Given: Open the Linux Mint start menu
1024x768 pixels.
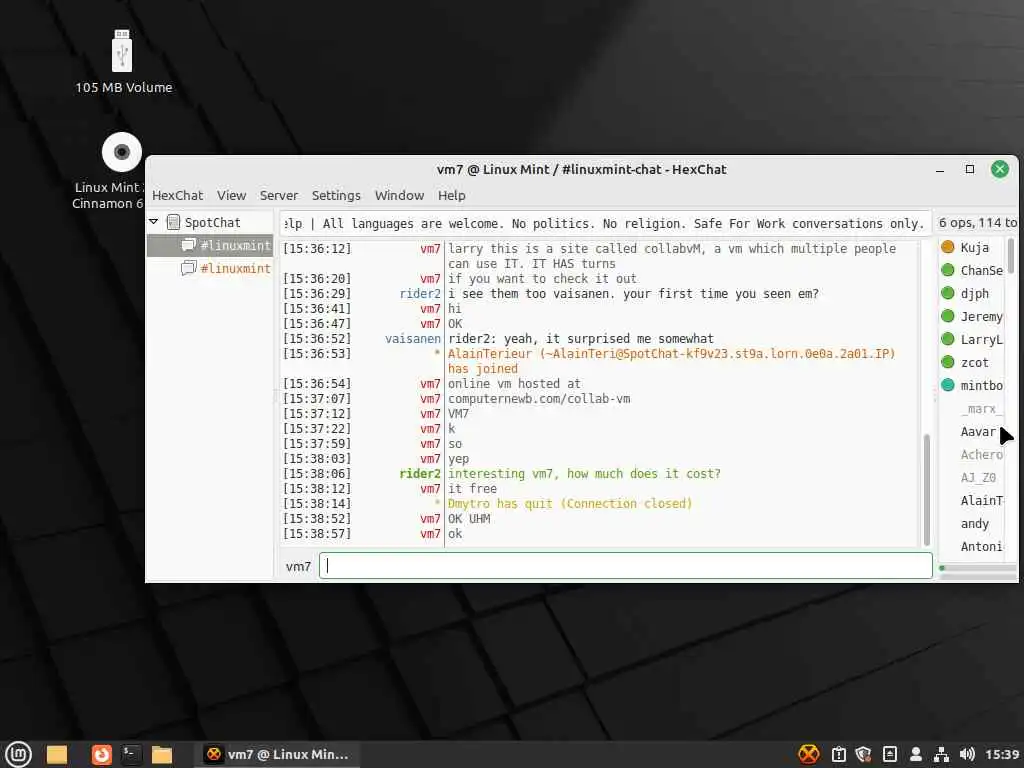Looking at the screenshot, I should tap(19, 754).
